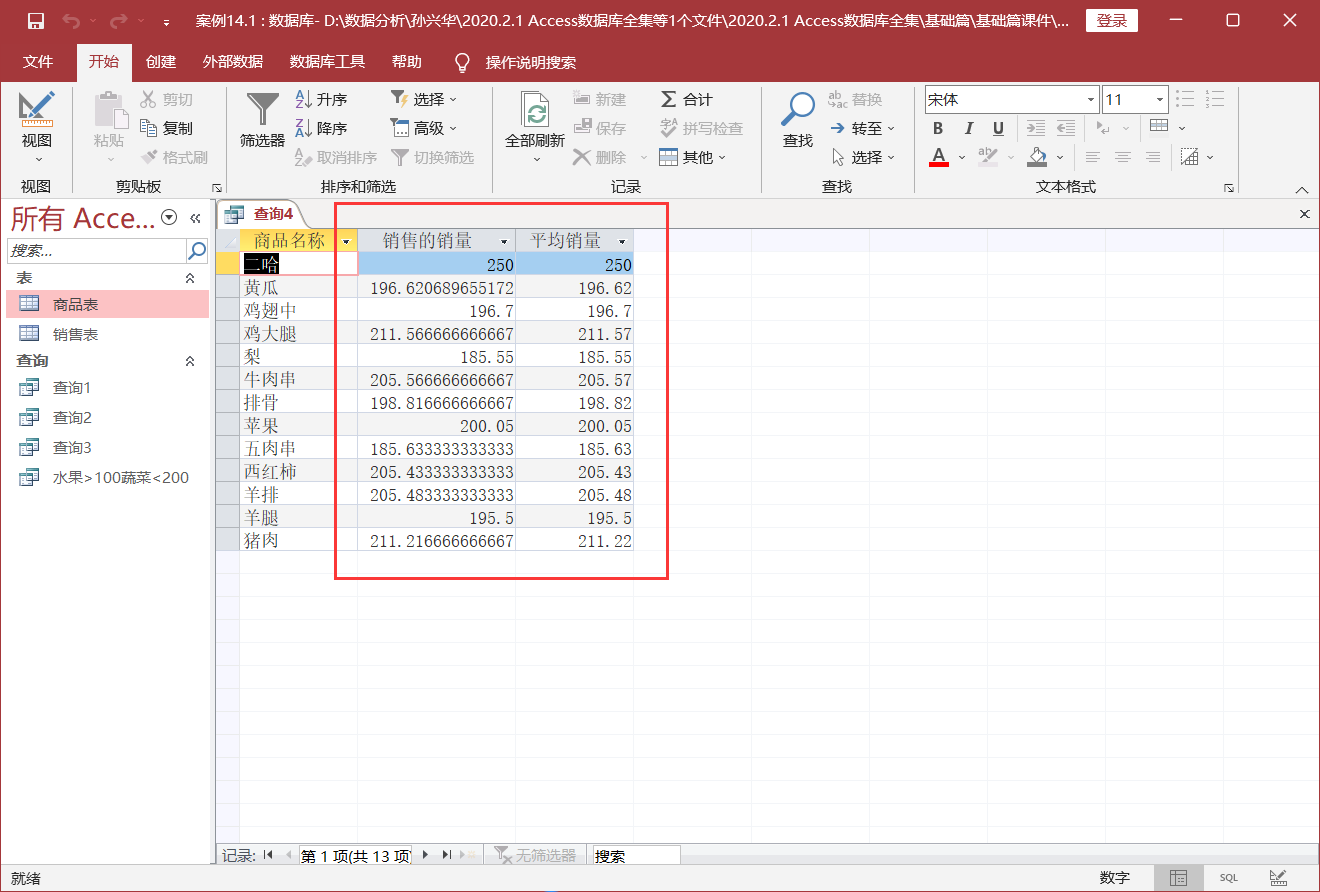The image size is (1320, 892).
Task: Click the 登录 sign-in button
Action: click(1111, 21)
